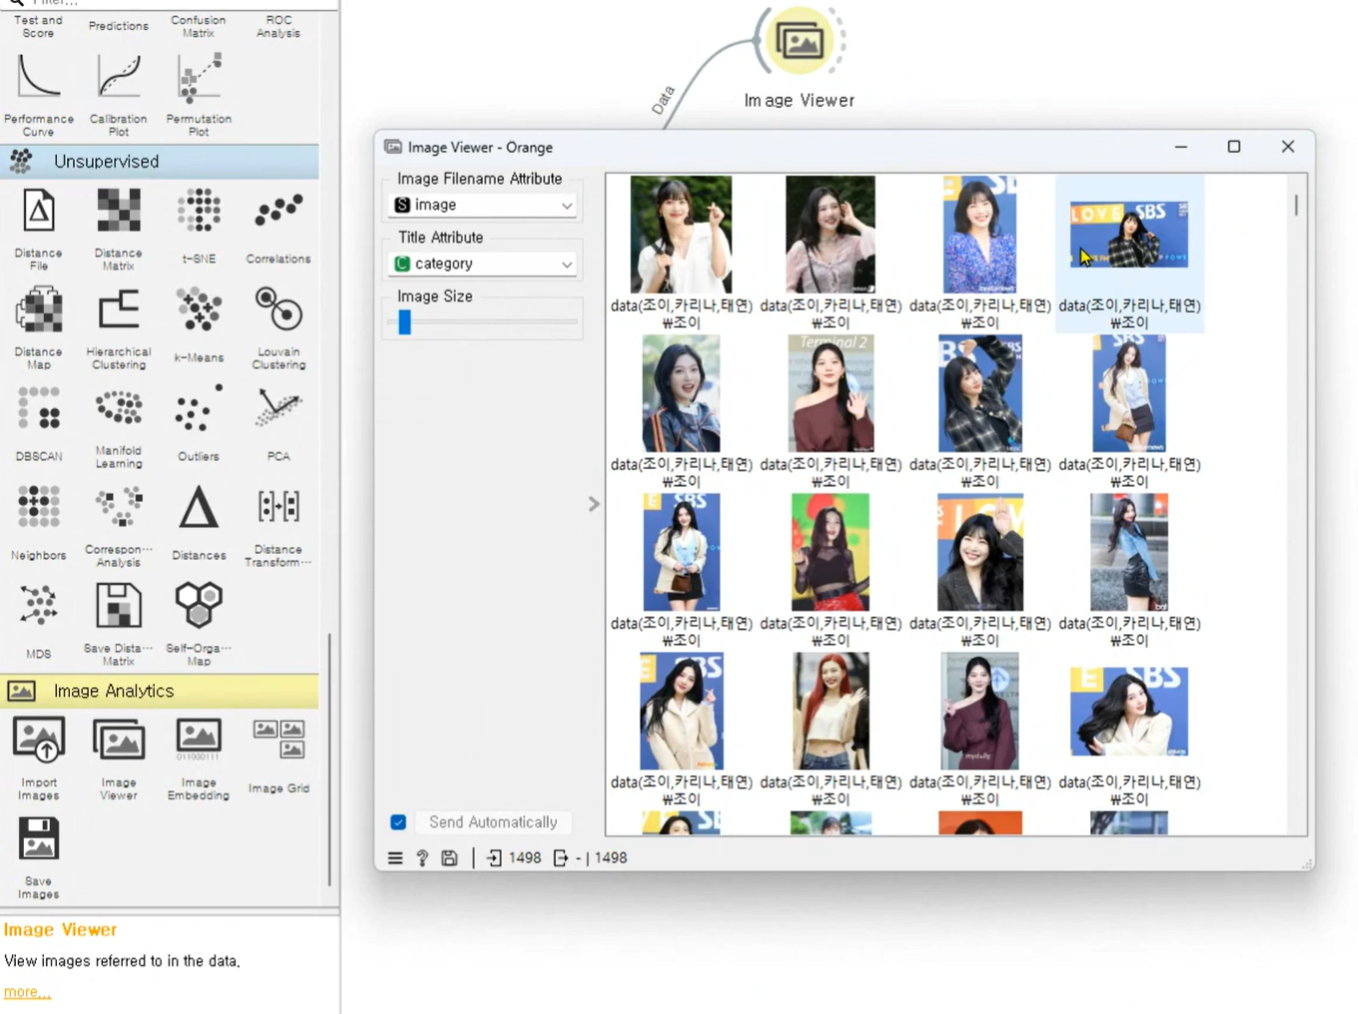The image size is (1358, 1014).
Task: Select the Distance Map widget
Action: click(39, 328)
